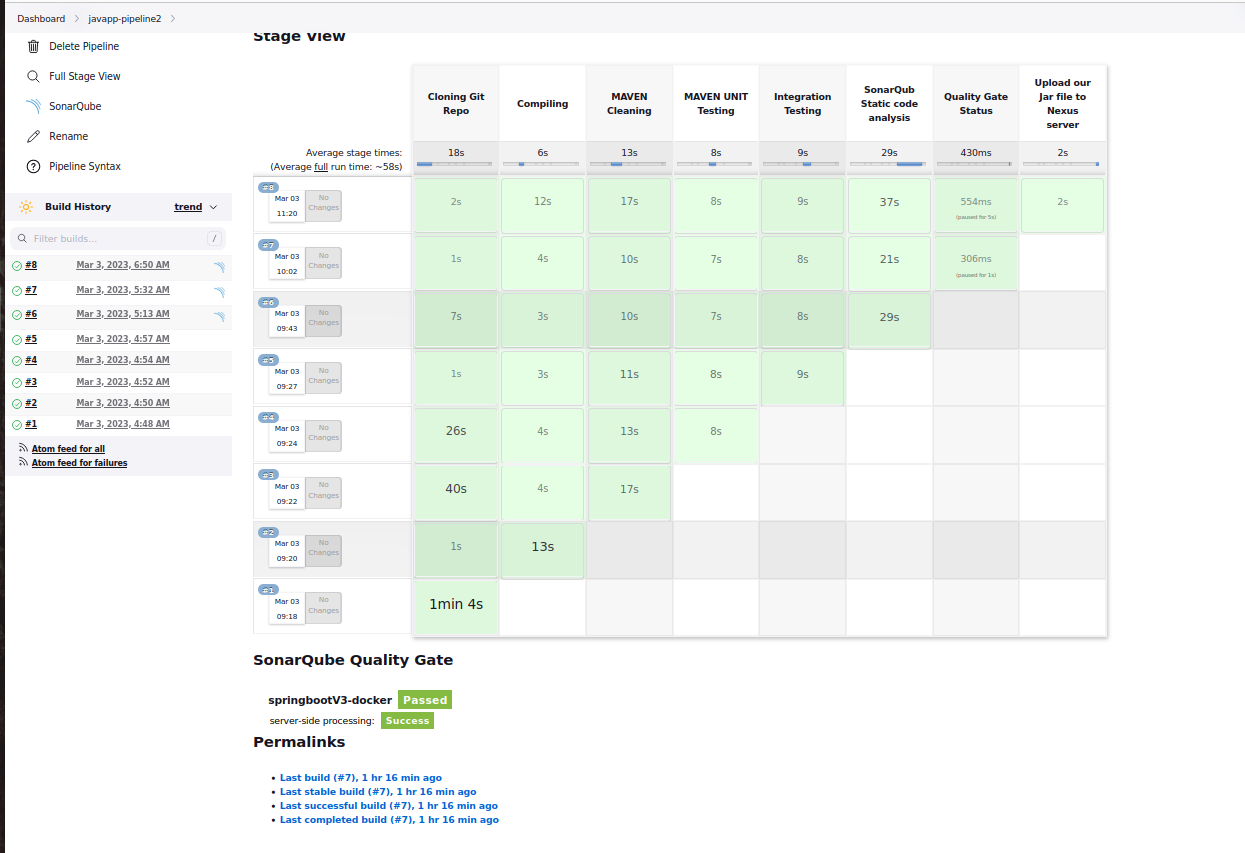Click No Changes box for build #7
The width and height of the screenshot is (1245, 853).
(x=323, y=264)
